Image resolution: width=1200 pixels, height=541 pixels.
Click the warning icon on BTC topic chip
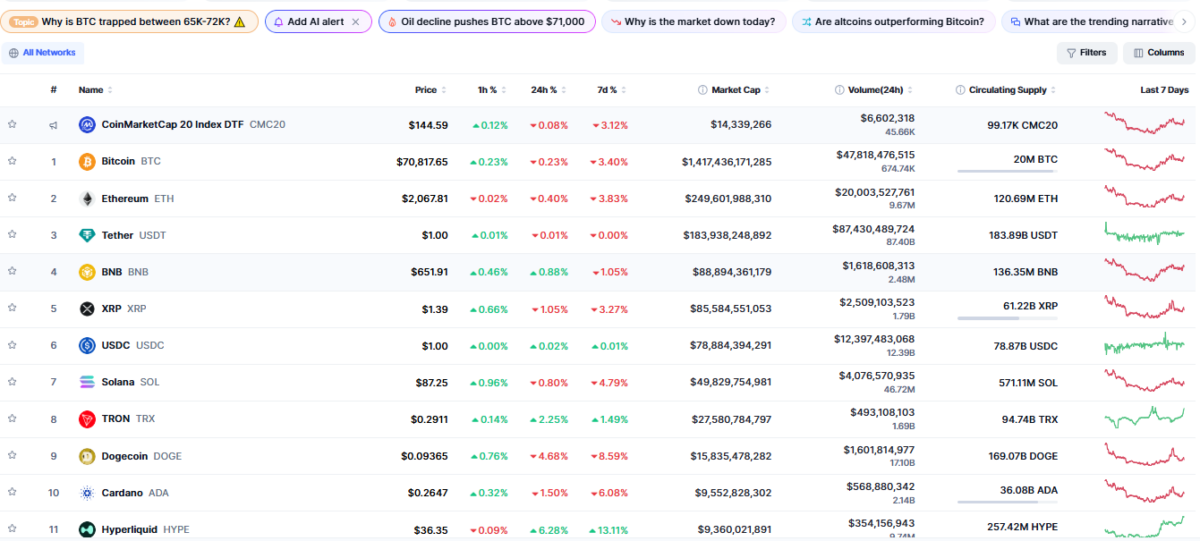click(x=239, y=21)
